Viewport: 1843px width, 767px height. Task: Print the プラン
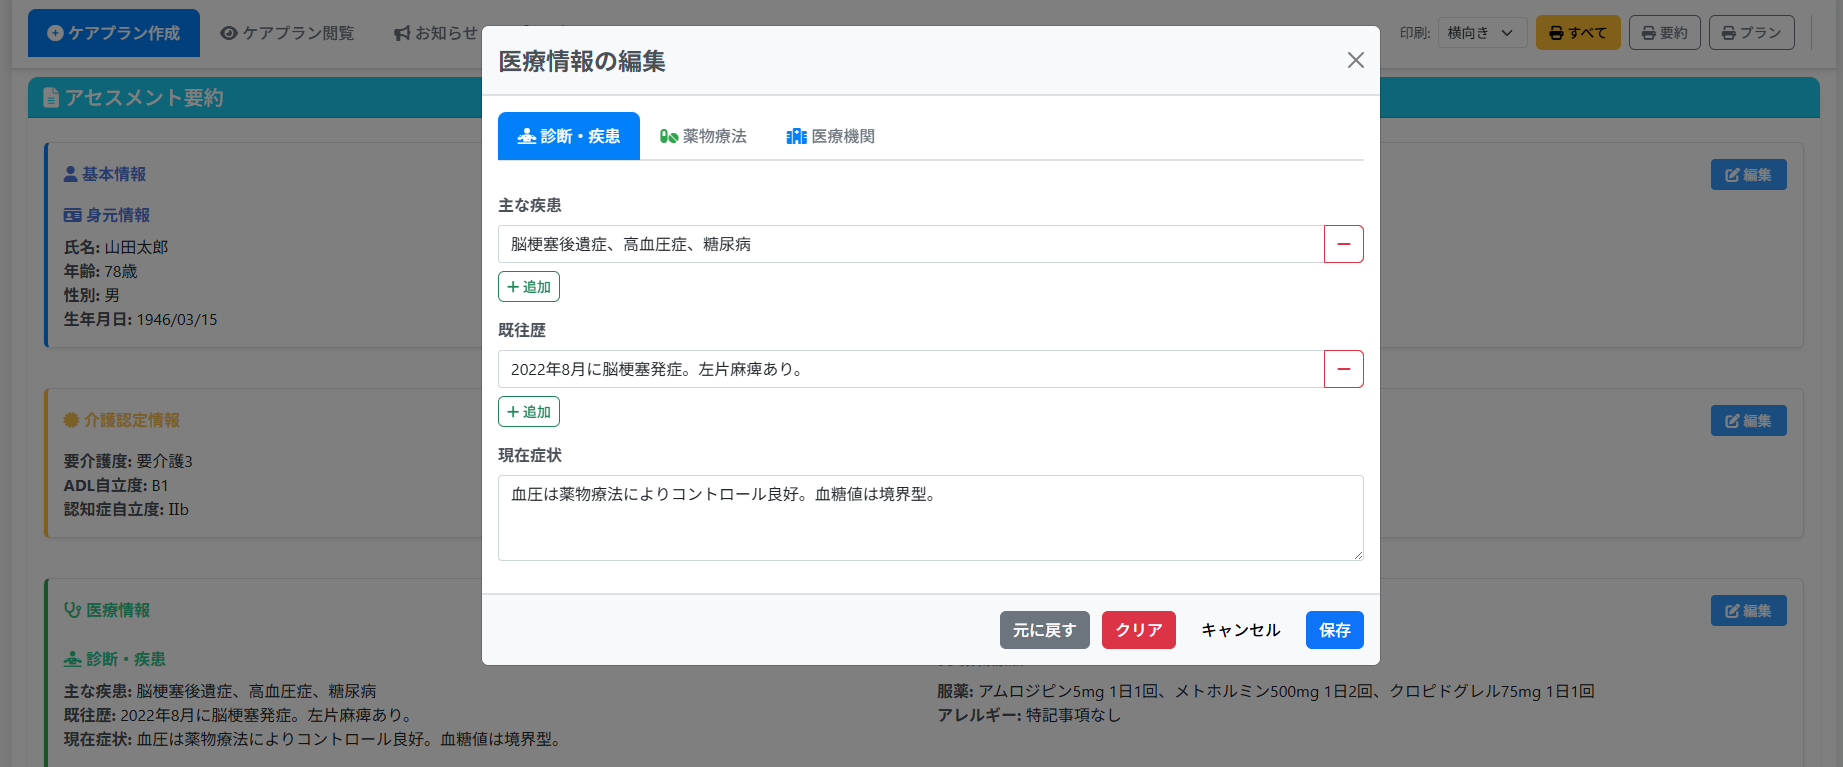(1751, 33)
